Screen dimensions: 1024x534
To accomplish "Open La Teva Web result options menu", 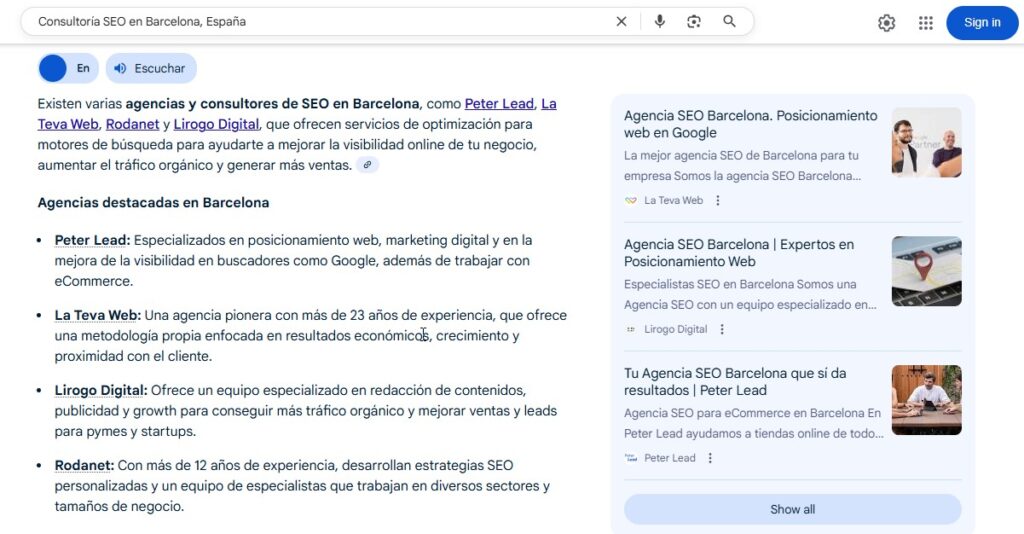I will [718, 200].
